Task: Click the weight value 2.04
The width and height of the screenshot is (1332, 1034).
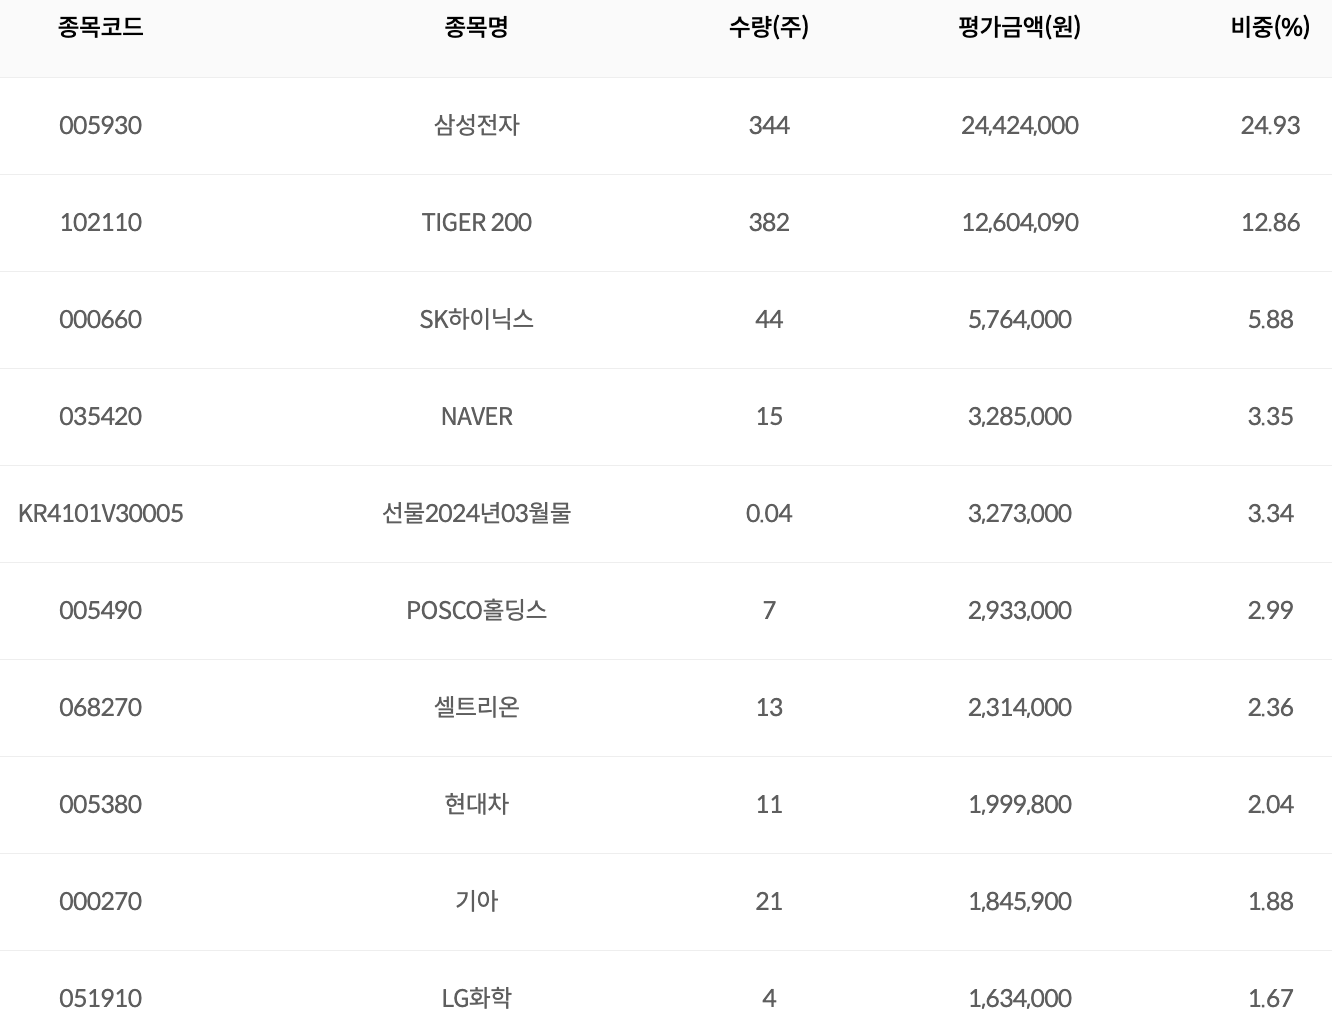Action: (x=1270, y=804)
